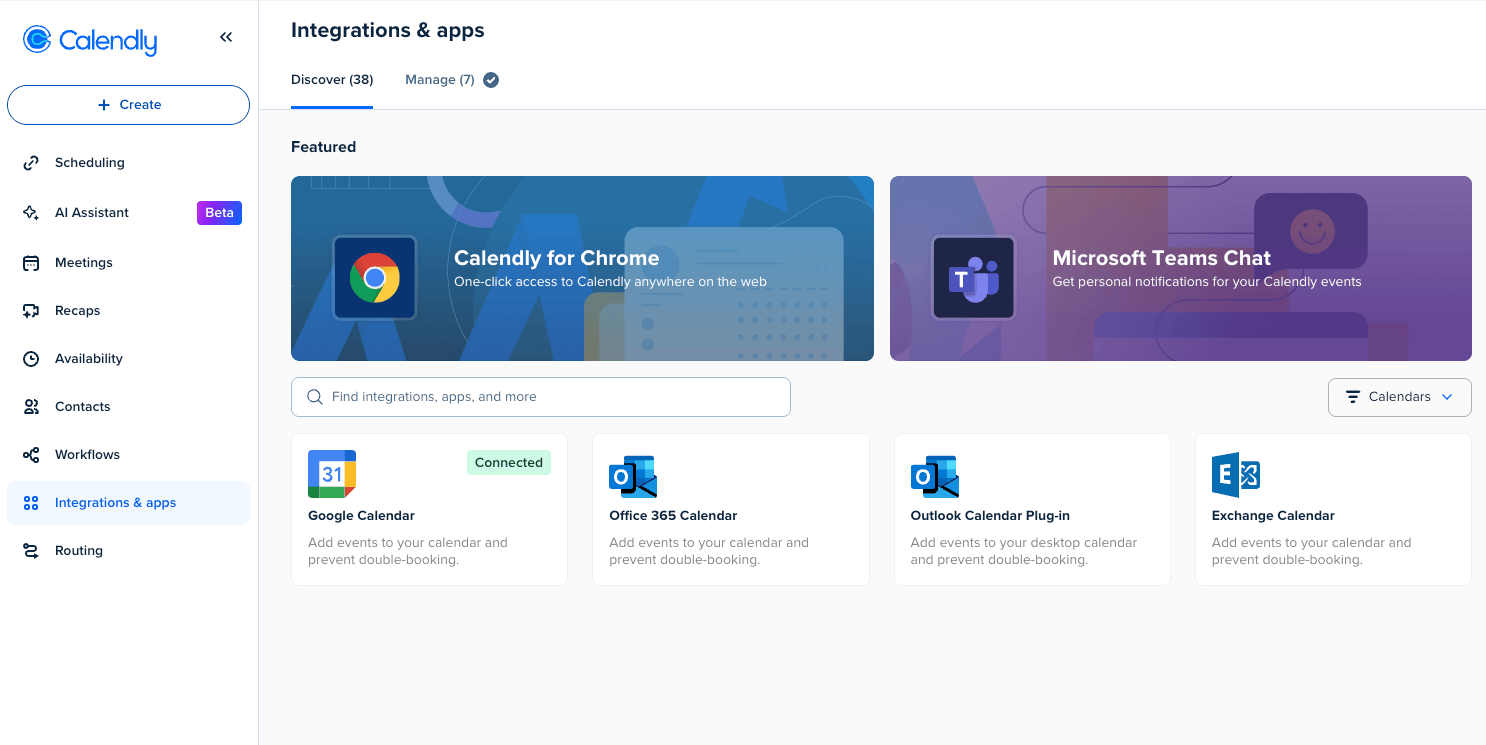Select the Discover tab
The image size is (1486, 745).
pos(331,79)
